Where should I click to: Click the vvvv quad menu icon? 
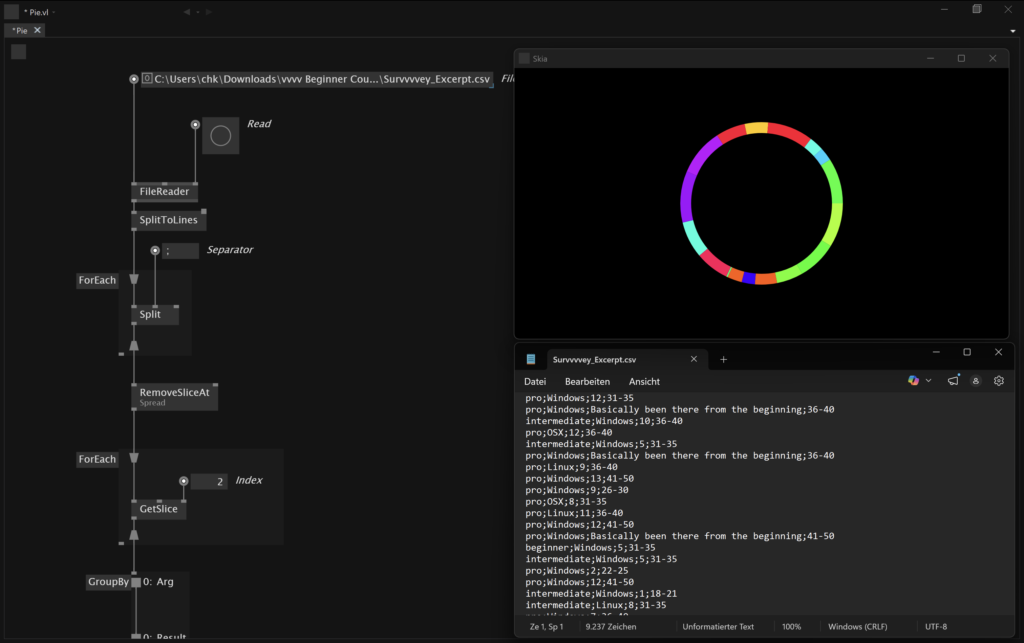12,11
